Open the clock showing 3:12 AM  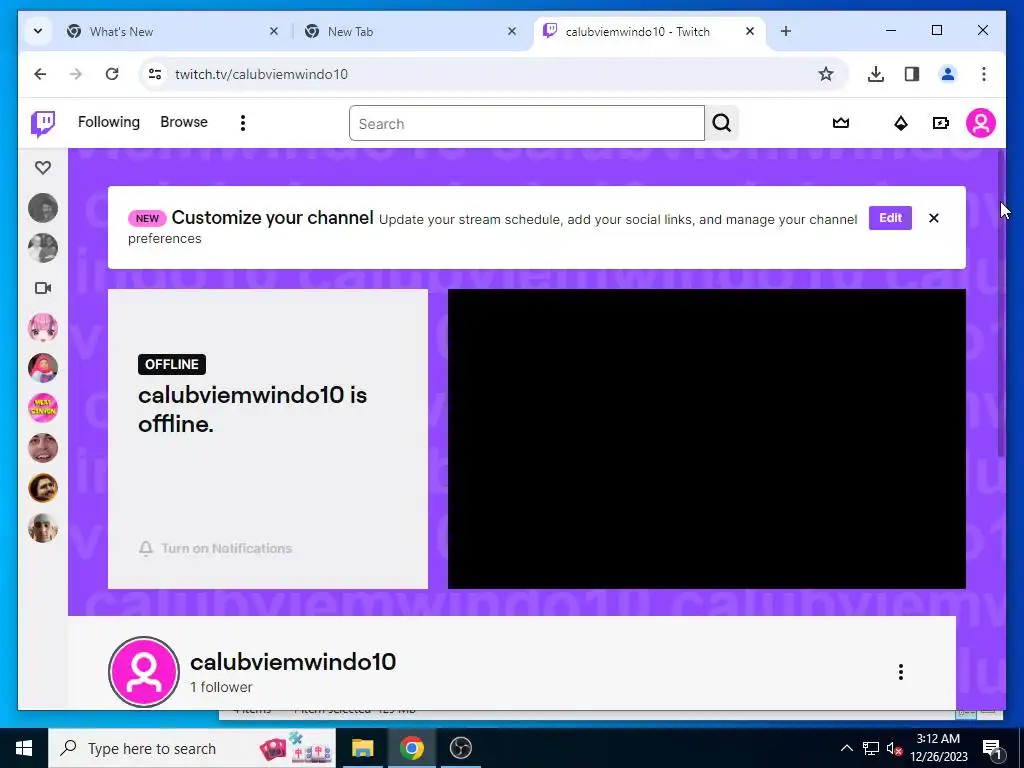click(938, 748)
